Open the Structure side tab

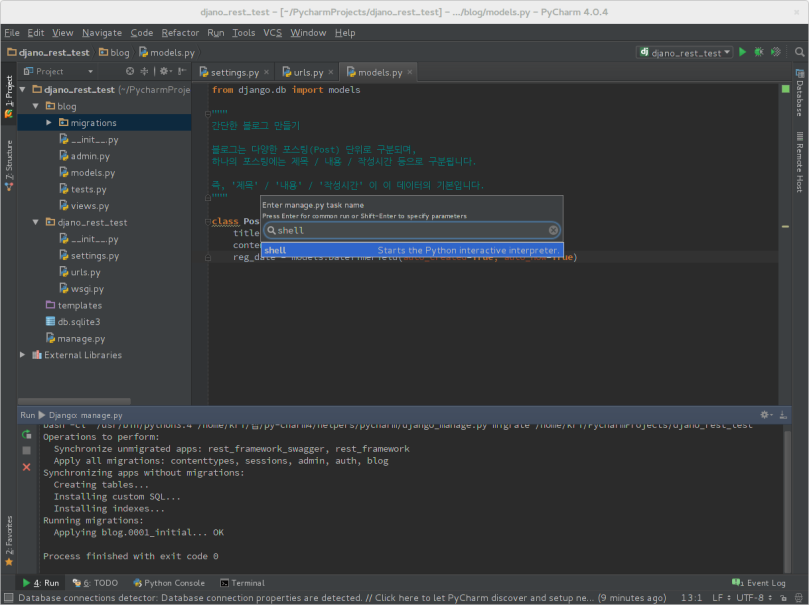tap(9, 166)
